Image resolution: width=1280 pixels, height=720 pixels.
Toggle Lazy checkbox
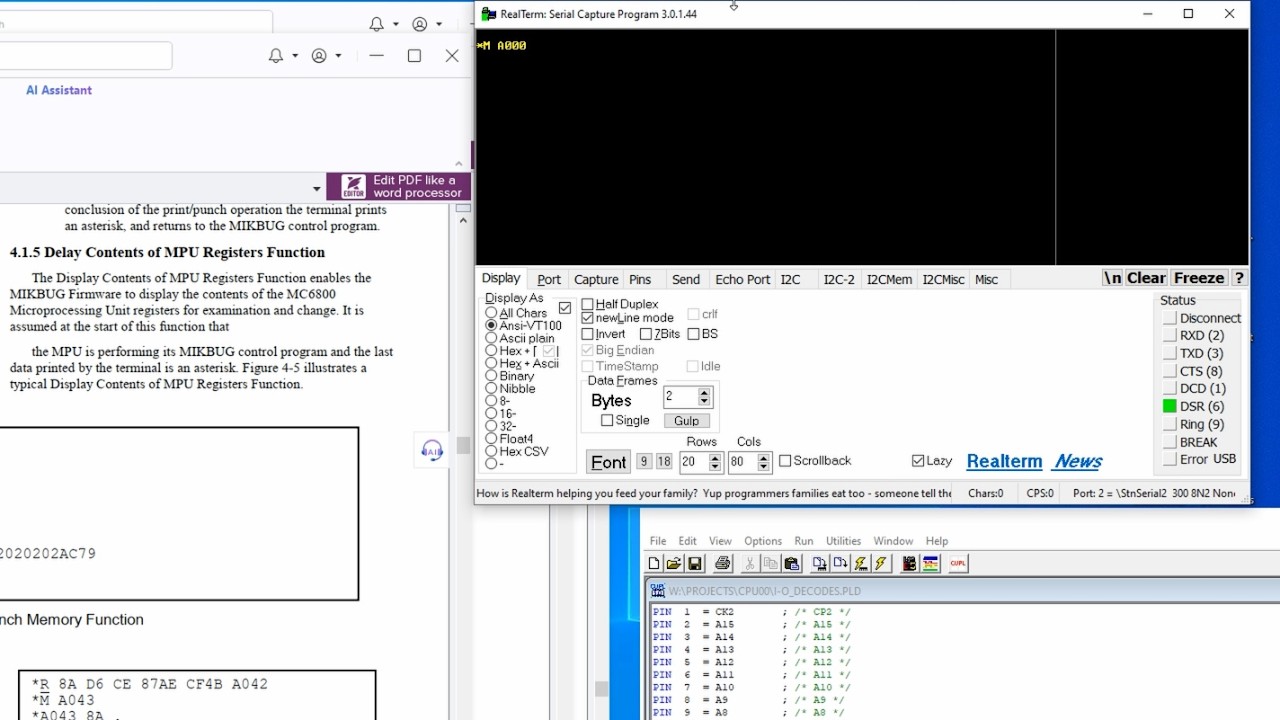pyautogui.click(x=918, y=461)
